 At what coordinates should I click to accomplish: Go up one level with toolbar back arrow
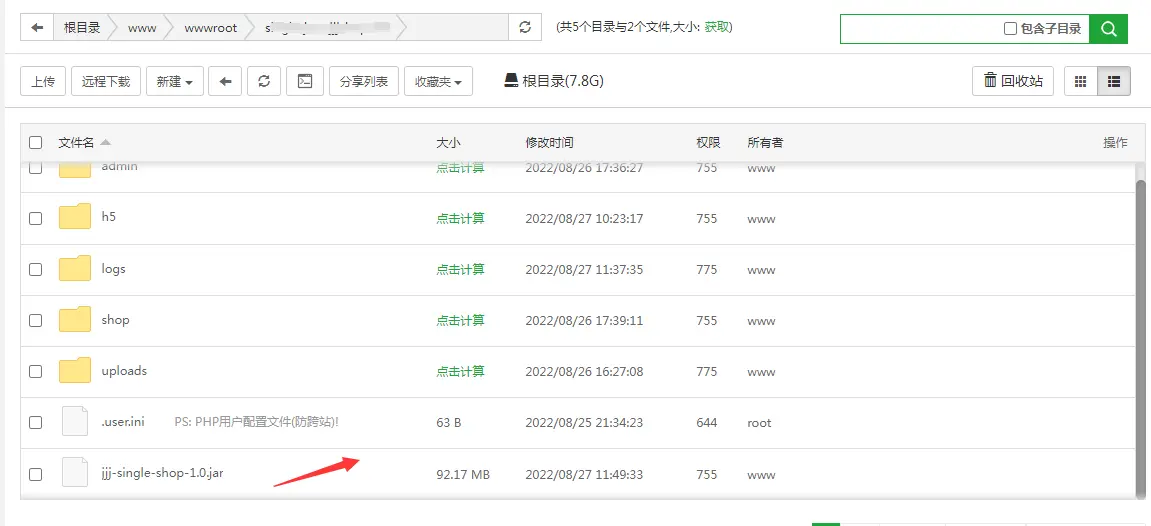pos(225,81)
